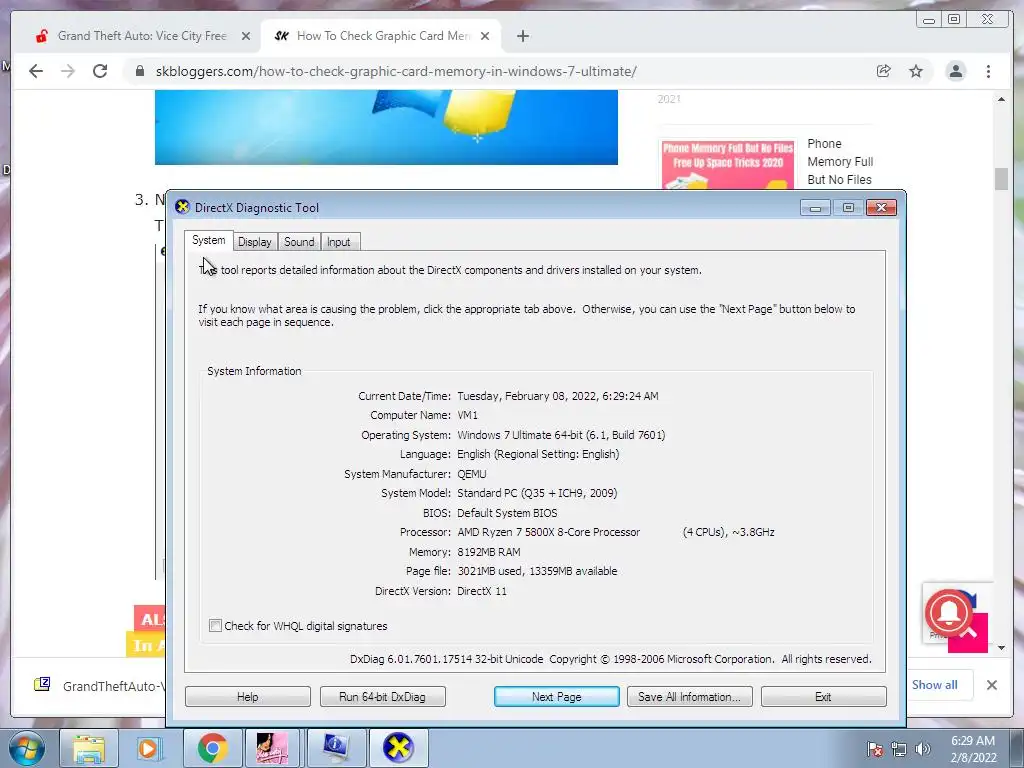
Task: Select the System tab in DxDiag
Action: point(208,240)
